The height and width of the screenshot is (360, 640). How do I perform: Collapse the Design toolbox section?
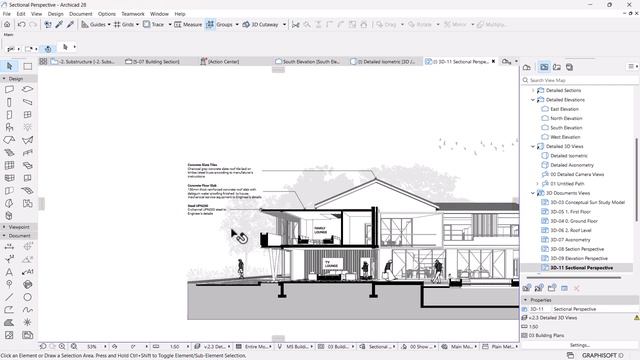(x=4, y=78)
